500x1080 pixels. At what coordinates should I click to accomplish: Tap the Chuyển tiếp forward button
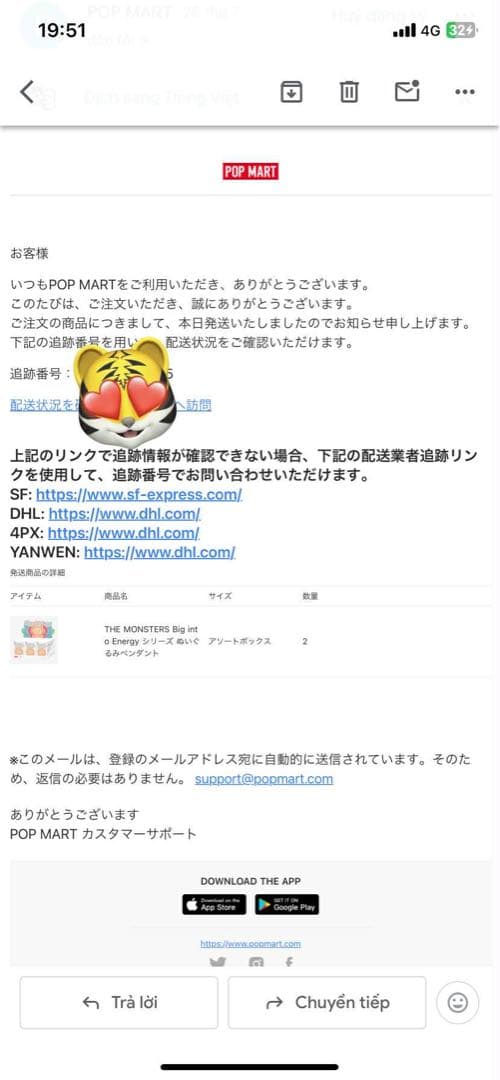tap(327, 1002)
